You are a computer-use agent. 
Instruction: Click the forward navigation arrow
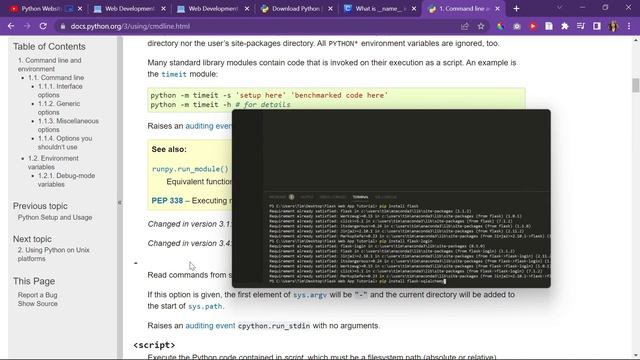point(27,26)
